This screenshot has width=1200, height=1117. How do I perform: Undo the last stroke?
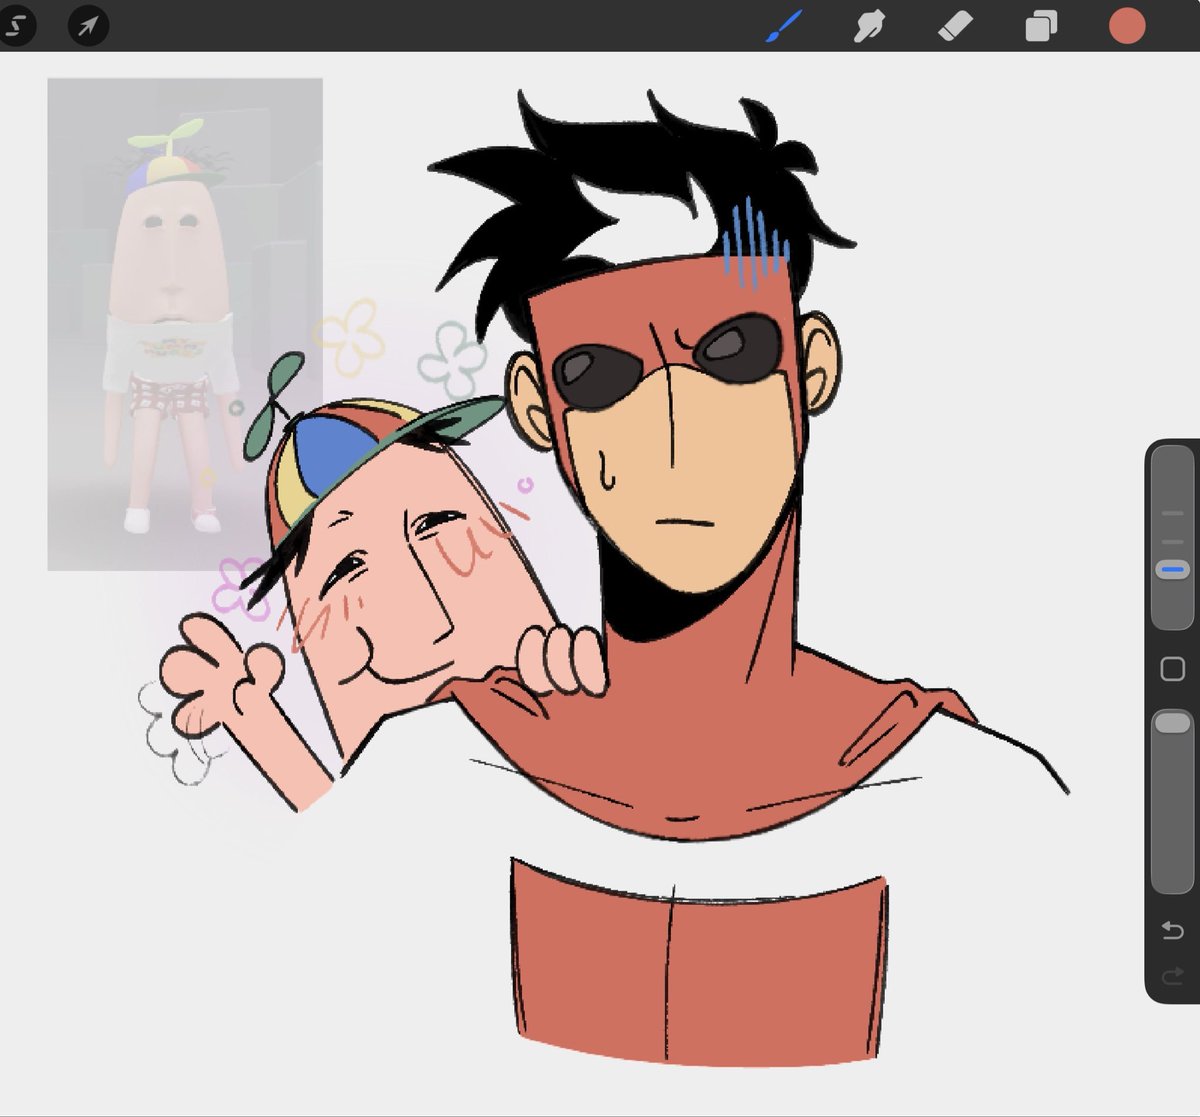pyautogui.click(x=1172, y=931)
